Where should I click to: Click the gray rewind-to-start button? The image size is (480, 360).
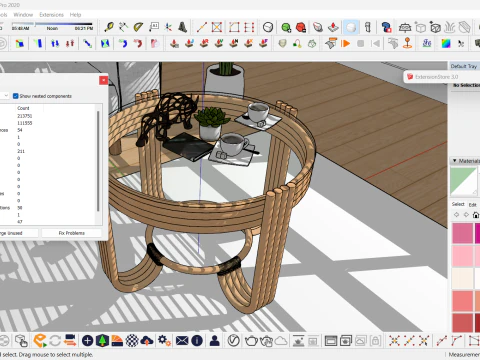pos(376,43)
